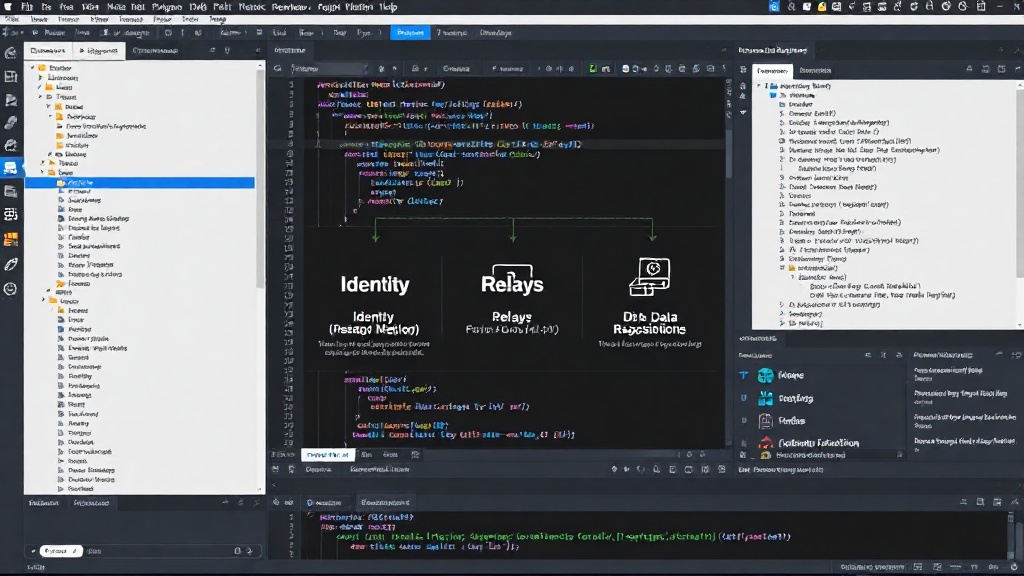Click the red house icon in the lower right list
1024x576 pixels.
click(x=765, y=443)
